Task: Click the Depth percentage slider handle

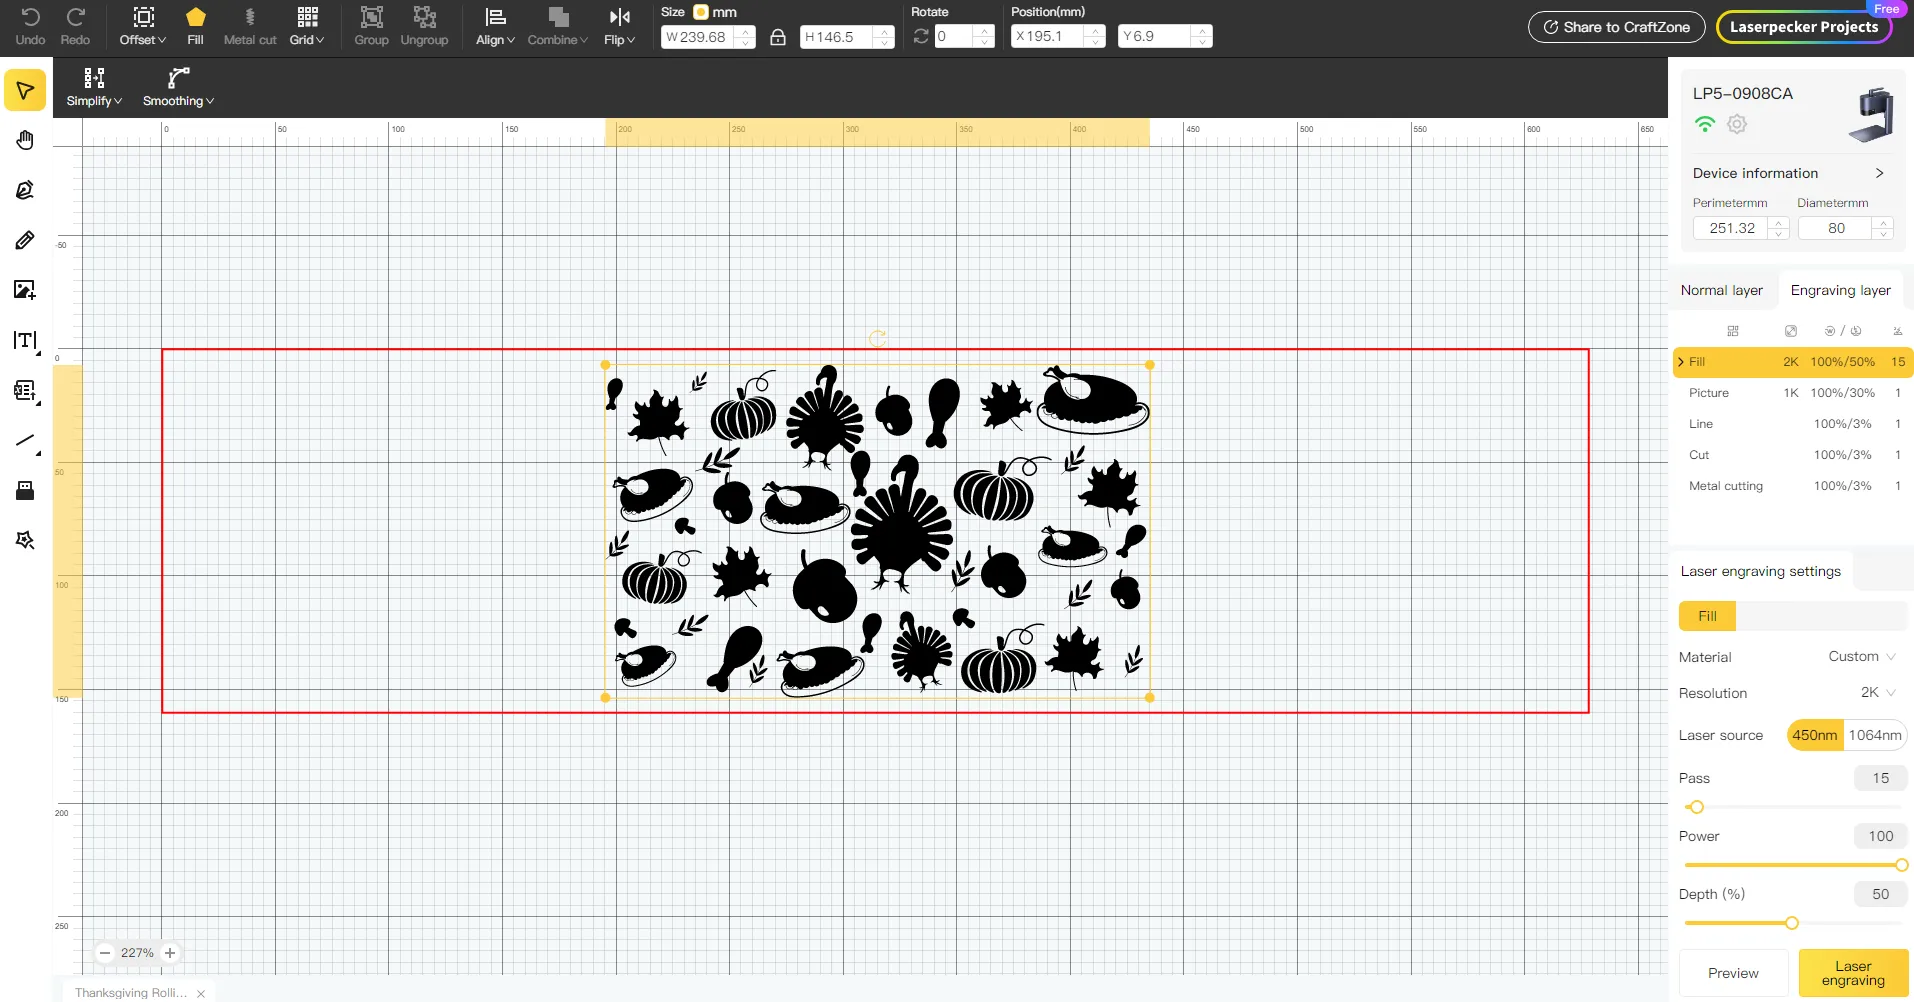Action: pyautogui.click(x=1791, y=923)
